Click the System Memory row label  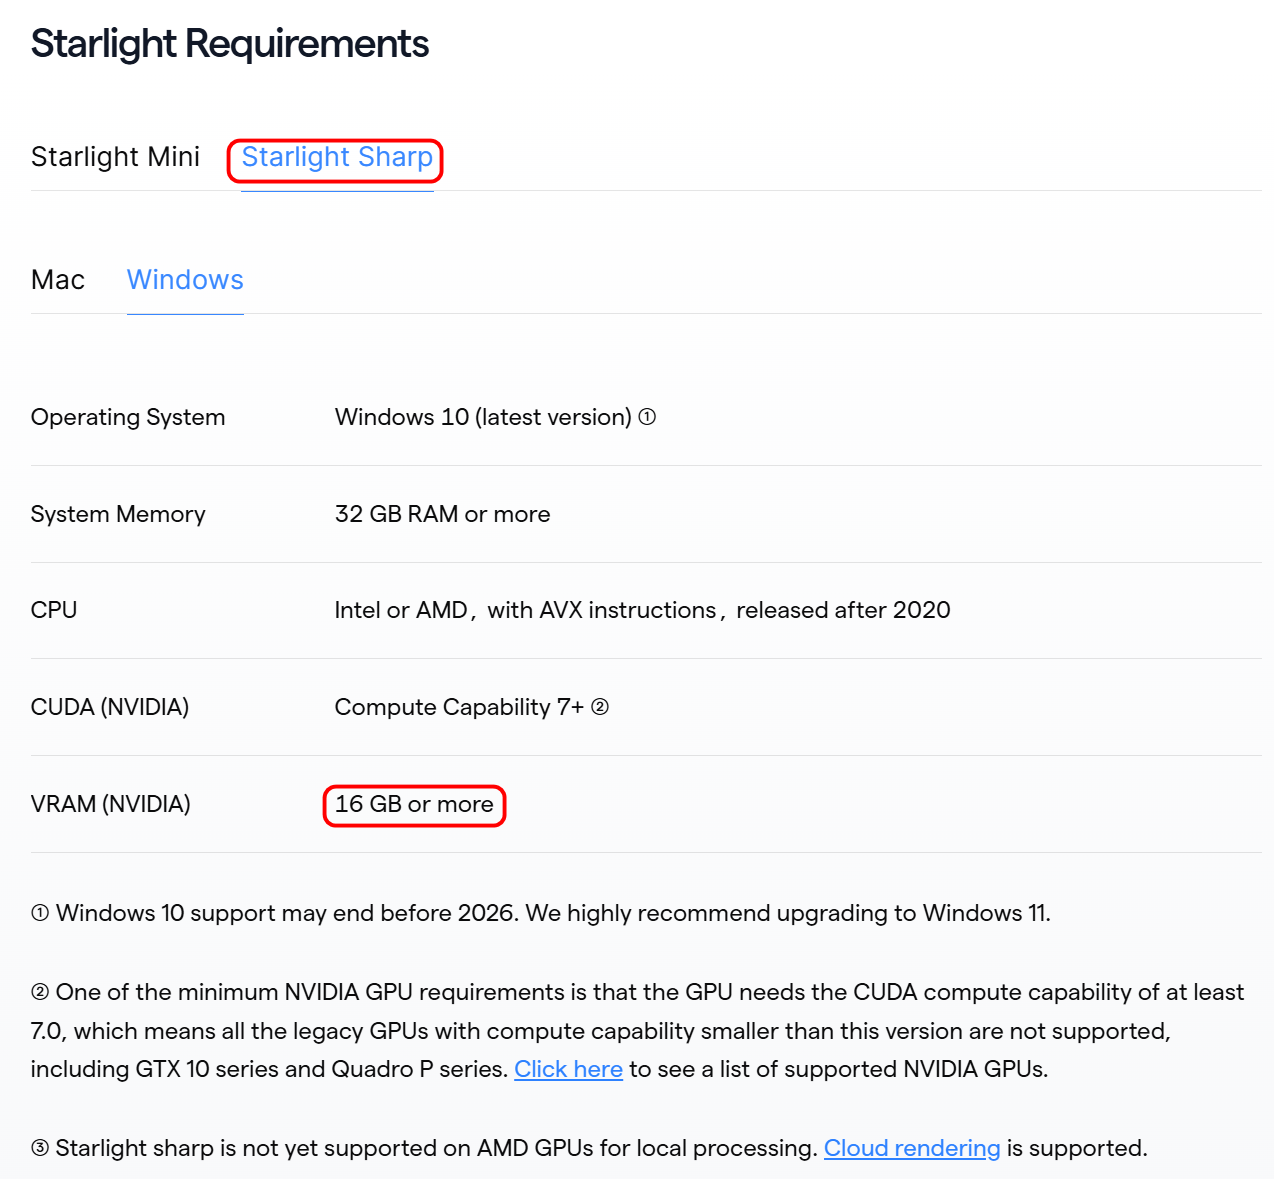point(118,514)
